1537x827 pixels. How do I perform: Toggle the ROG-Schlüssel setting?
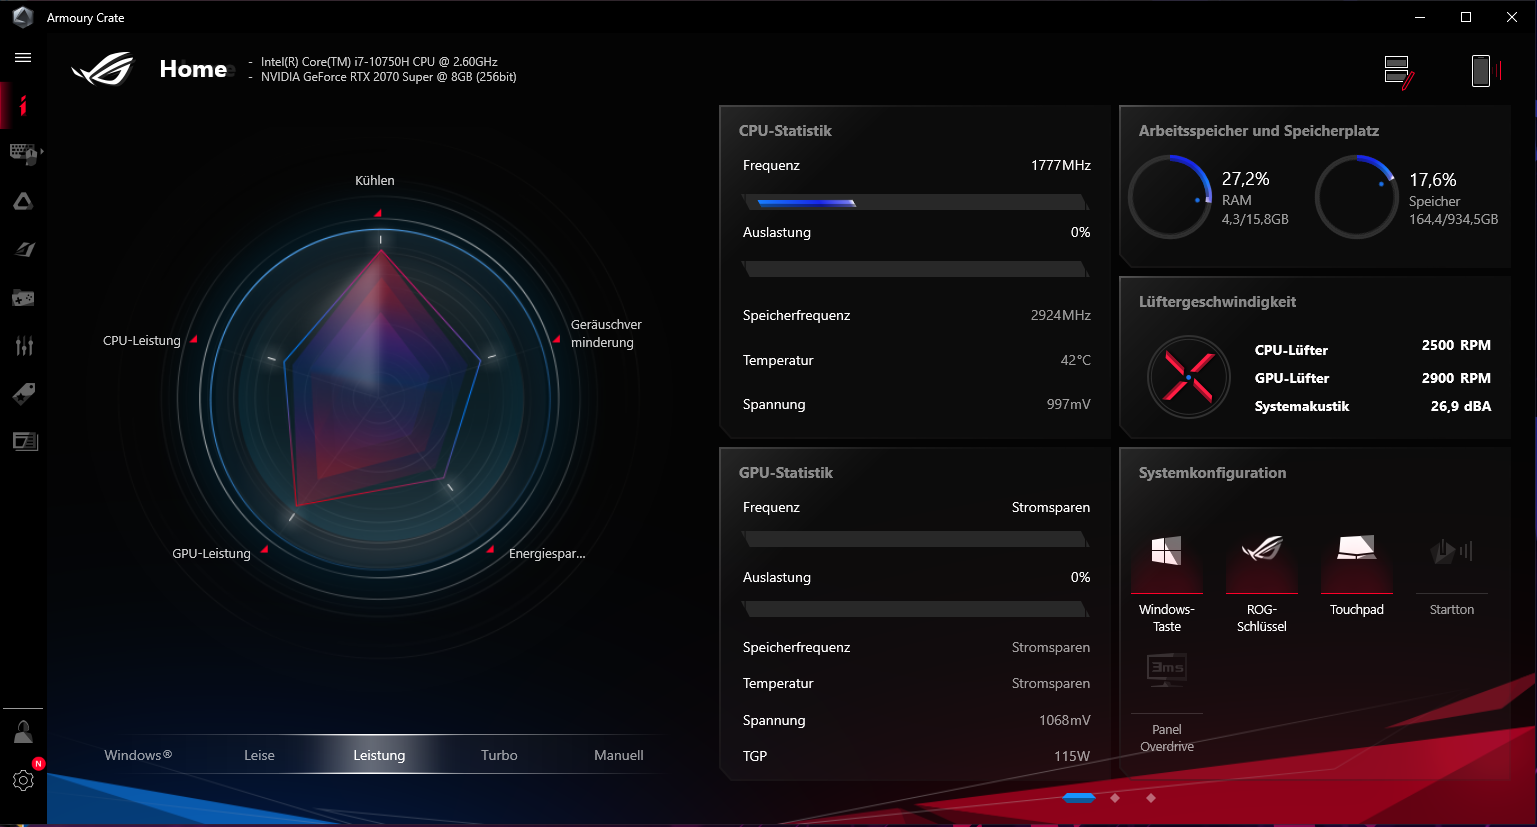pyautogui.click(x=1261, y=585)
